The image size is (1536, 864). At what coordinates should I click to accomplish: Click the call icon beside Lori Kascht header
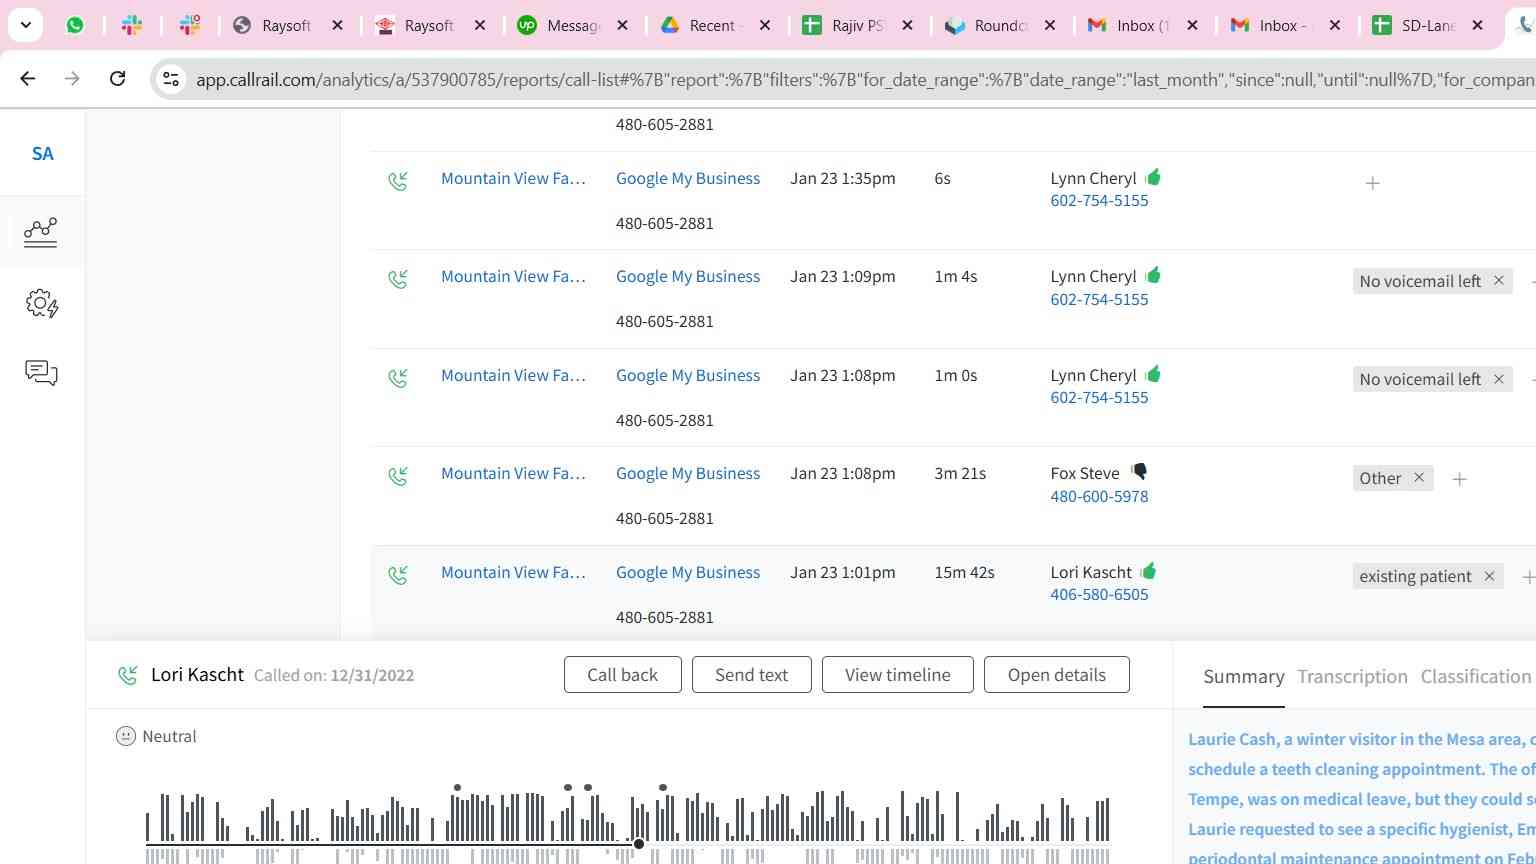pos(128,675)
